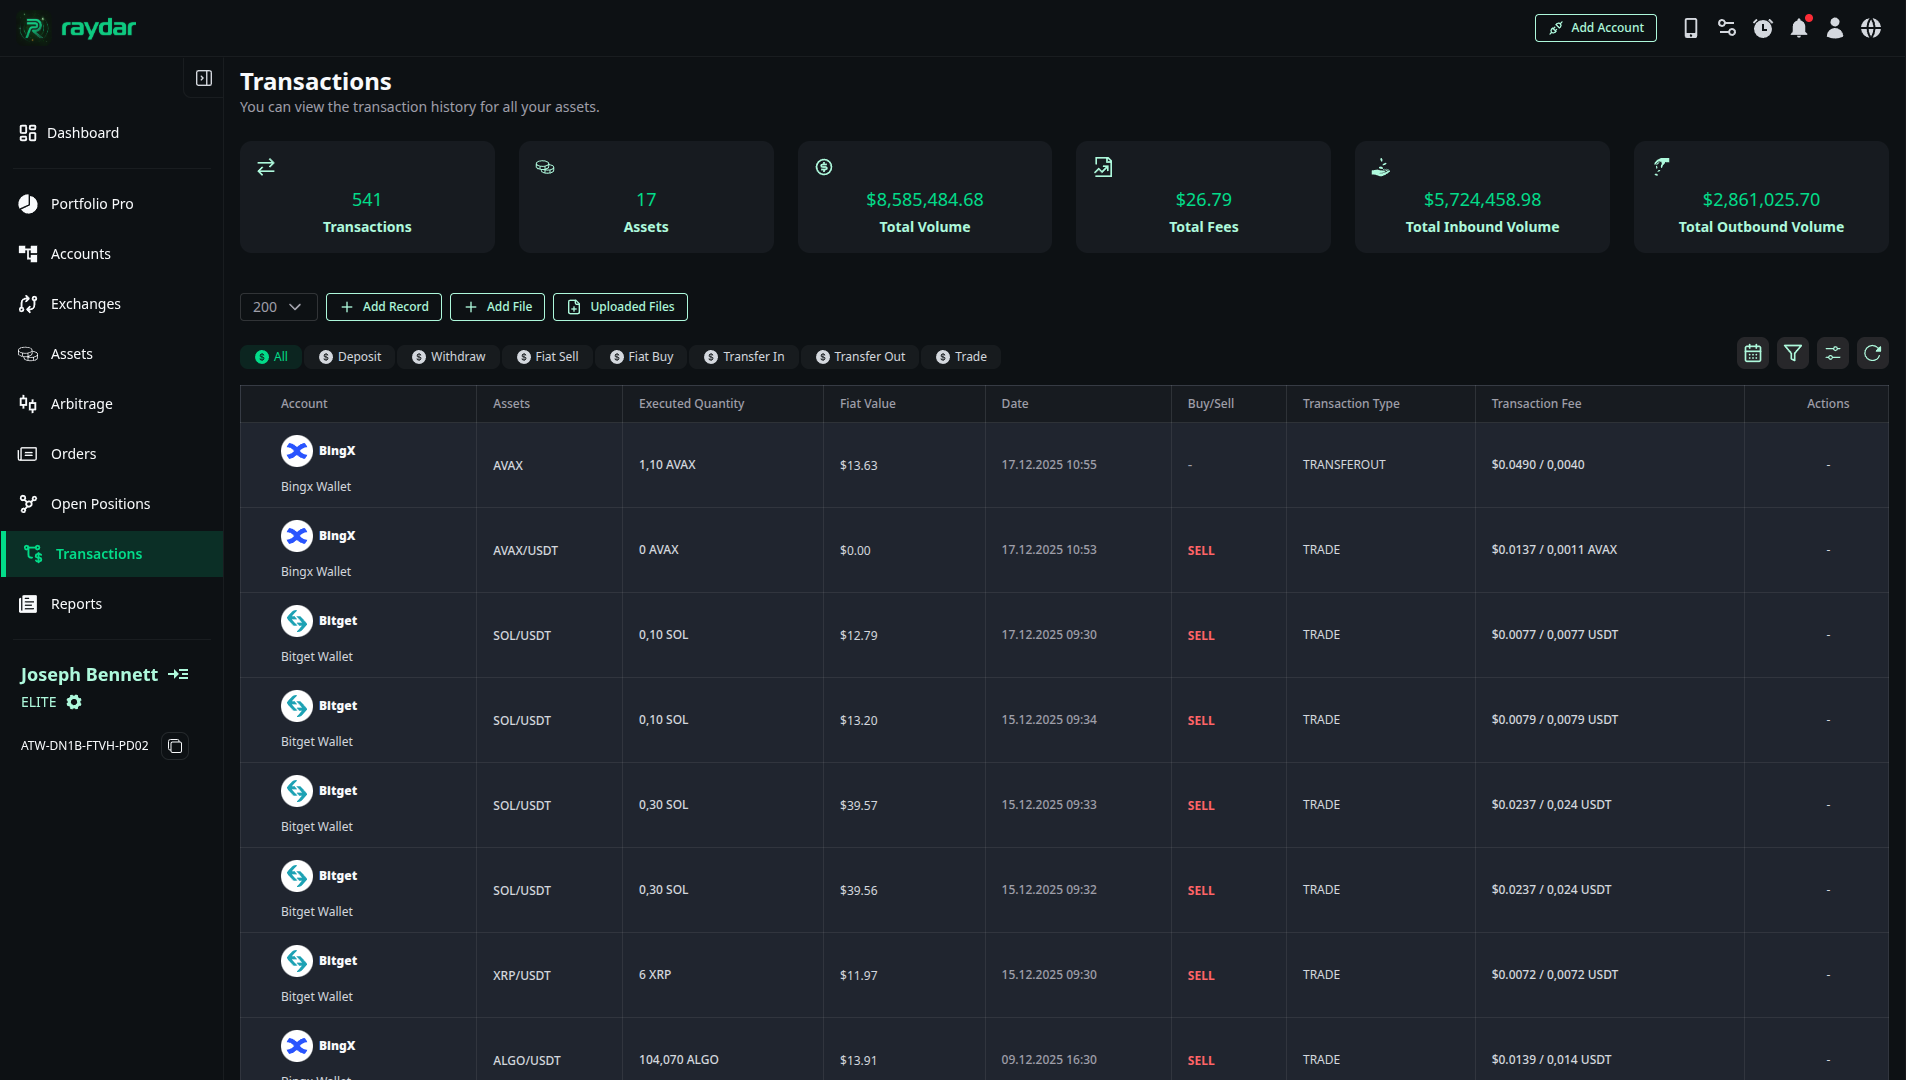Open the user profile icon
Image resolution: width=1906 pixels, height=1080 pixels.
pyautogui.click(x=1835, y=27)
